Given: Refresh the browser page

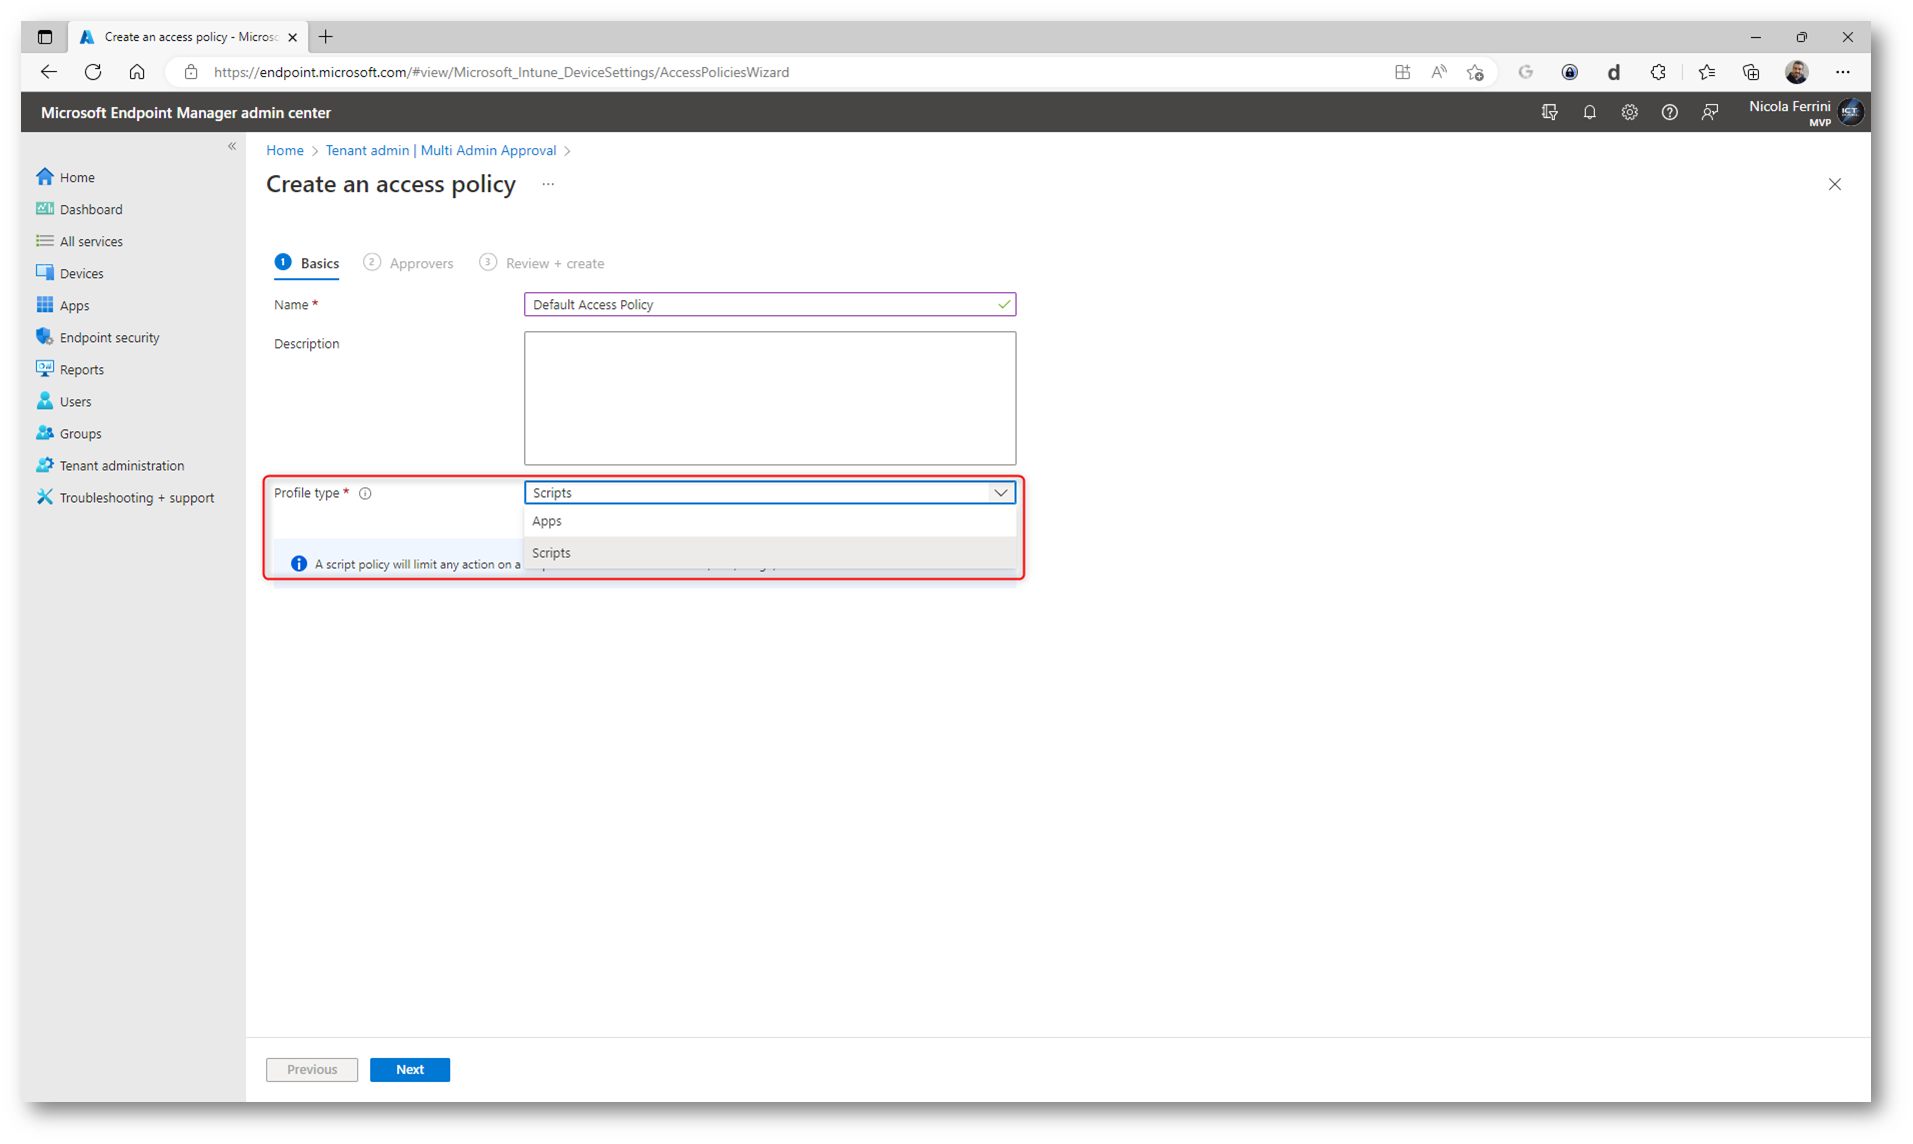Looking at the screenshot, I should coord(93,72).
